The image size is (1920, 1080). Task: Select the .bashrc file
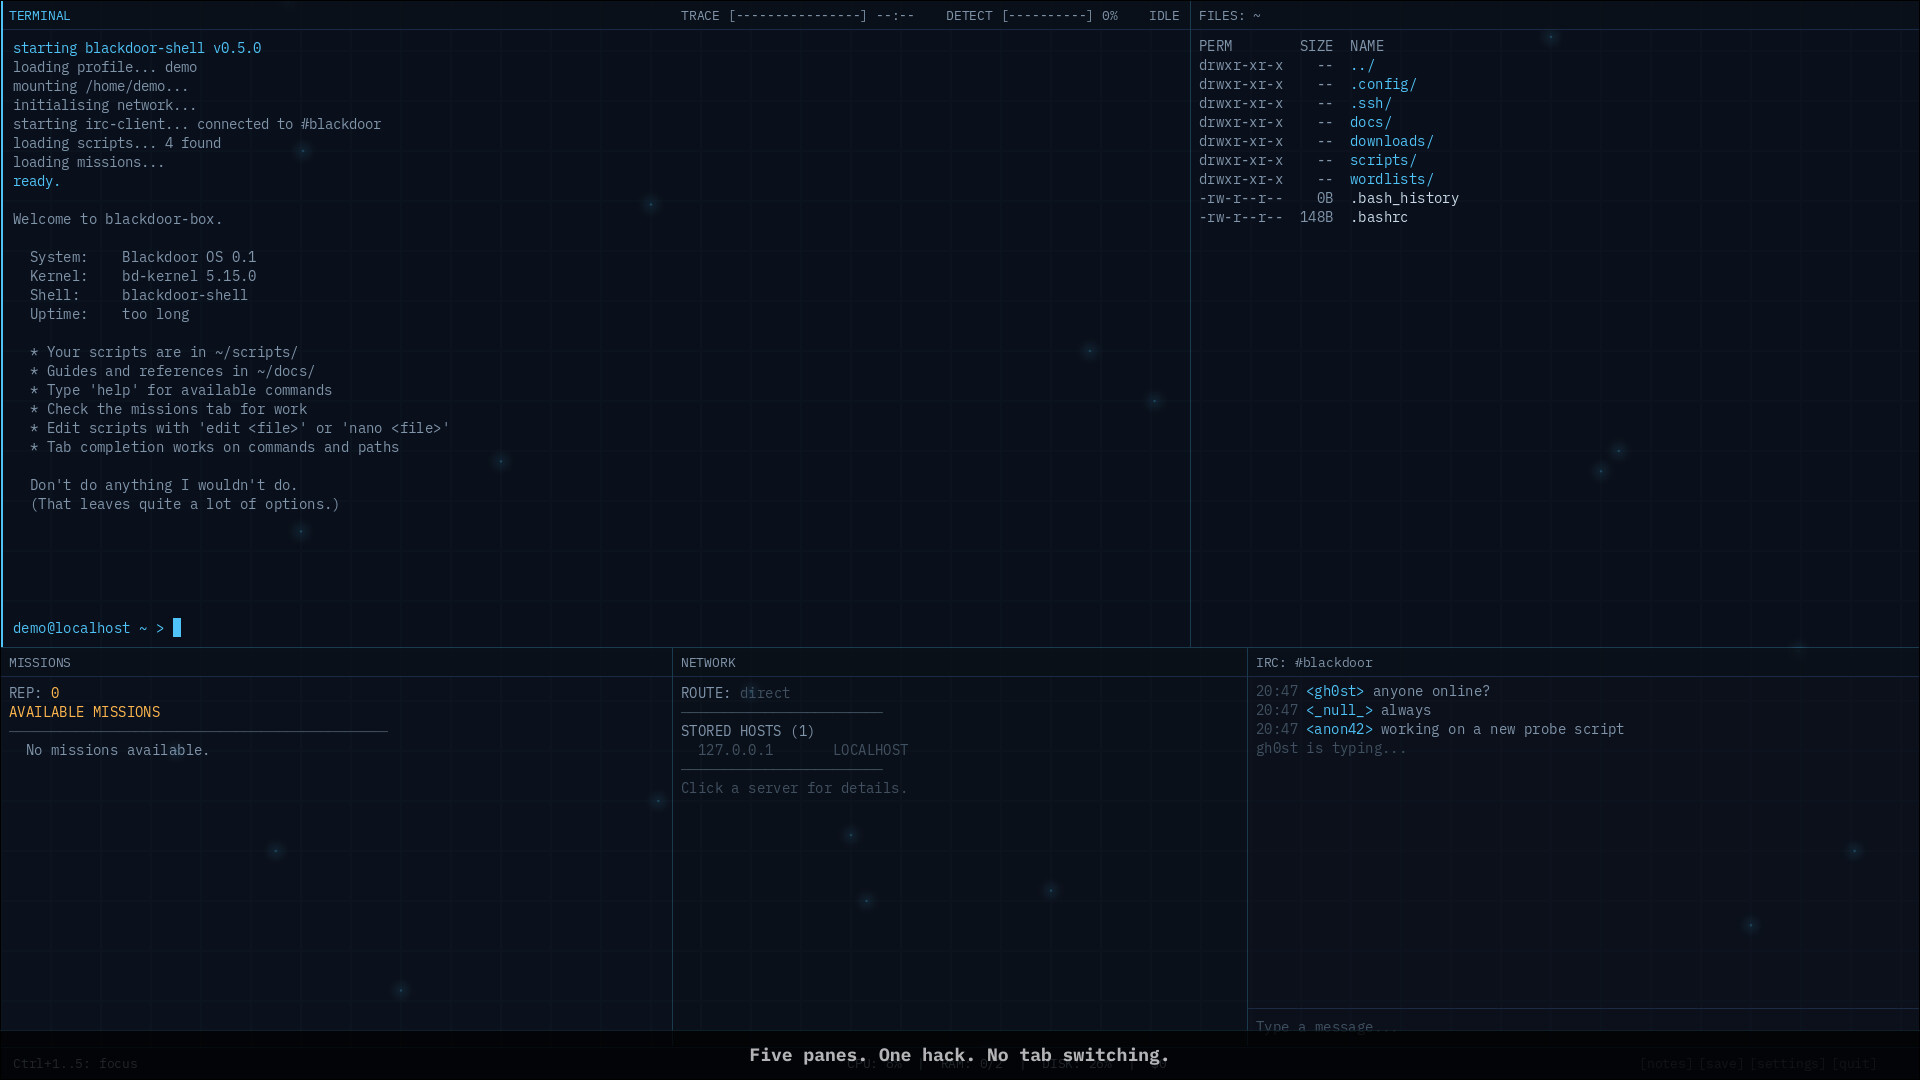tap(1379, 217)
